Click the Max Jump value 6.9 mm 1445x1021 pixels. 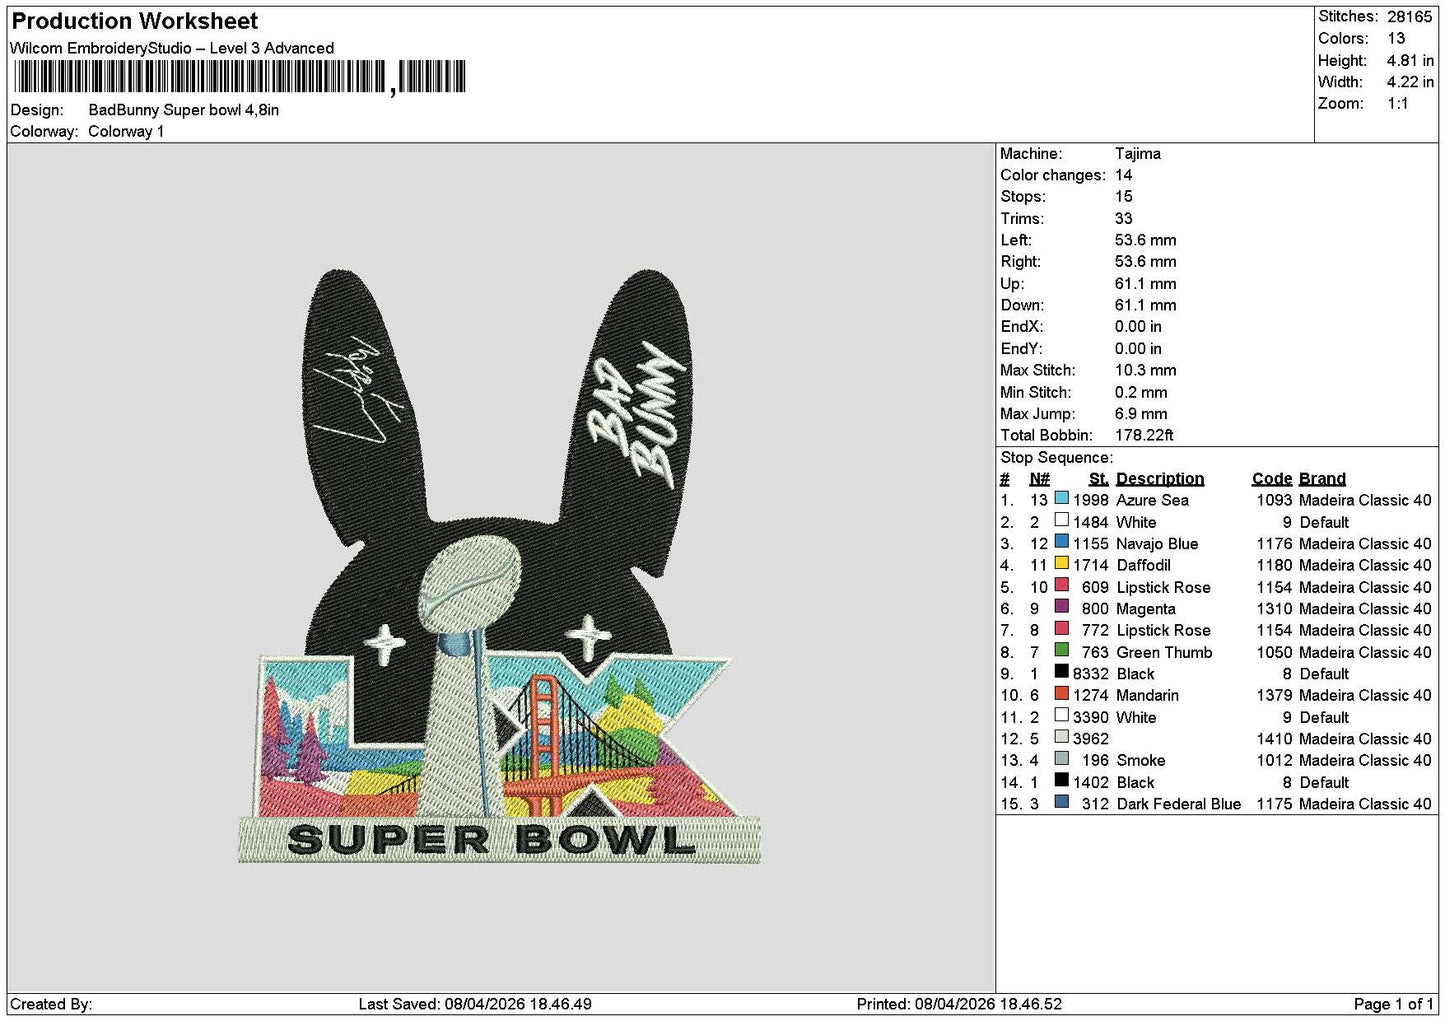[x=1141, y=414]
